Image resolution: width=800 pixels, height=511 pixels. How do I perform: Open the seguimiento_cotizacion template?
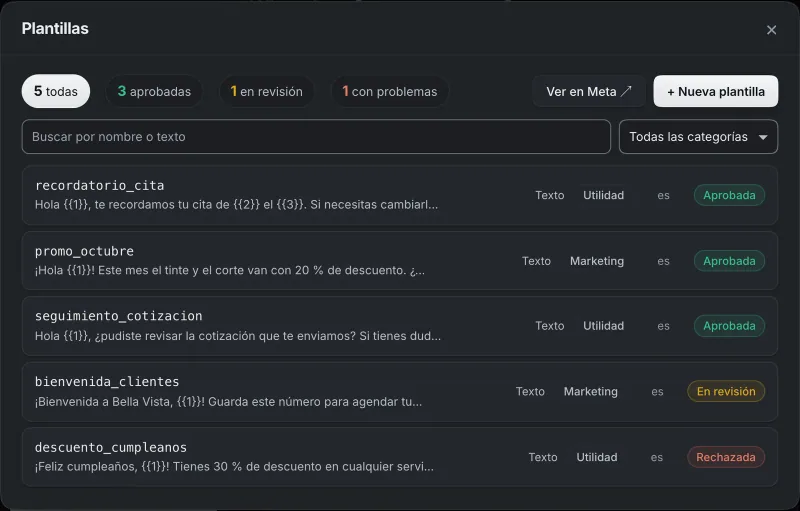click(x=399, y=326)
